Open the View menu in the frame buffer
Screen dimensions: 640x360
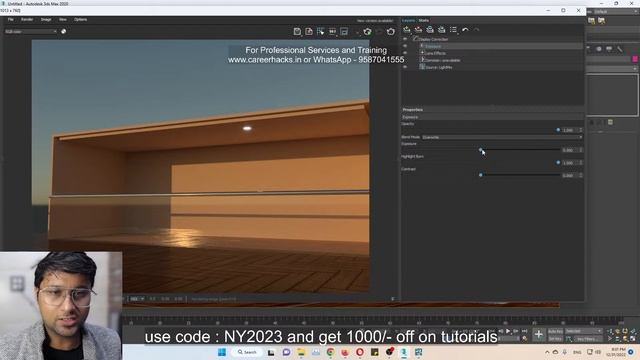(62, 20)
